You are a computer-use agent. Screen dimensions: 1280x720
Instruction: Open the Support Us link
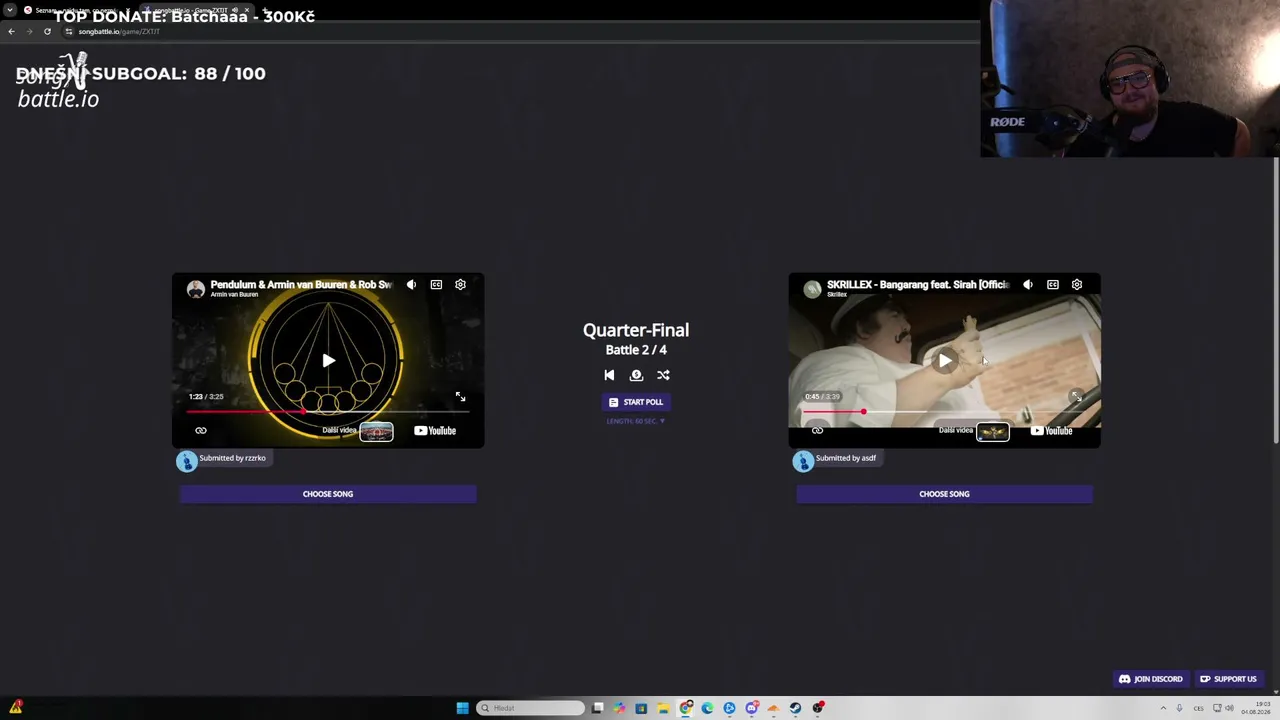(1228, 679)
